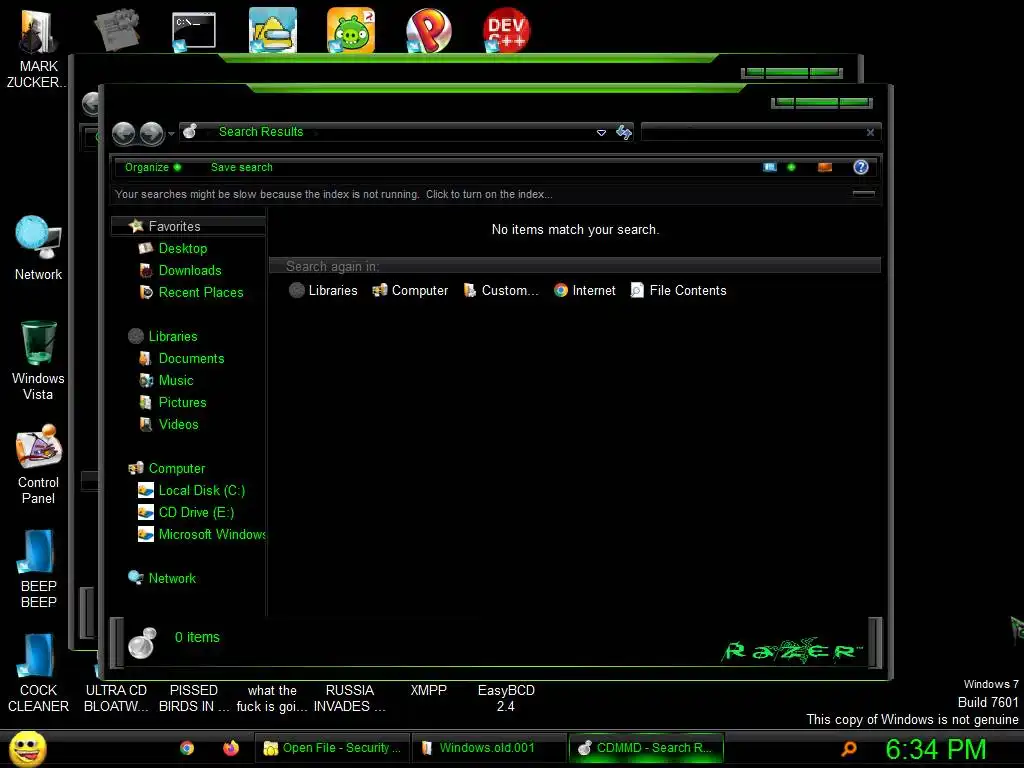Open the BEEP BEEP desktop shortcut
The width and height of the screenshot is (1024, 768).
tap(38, 569)
